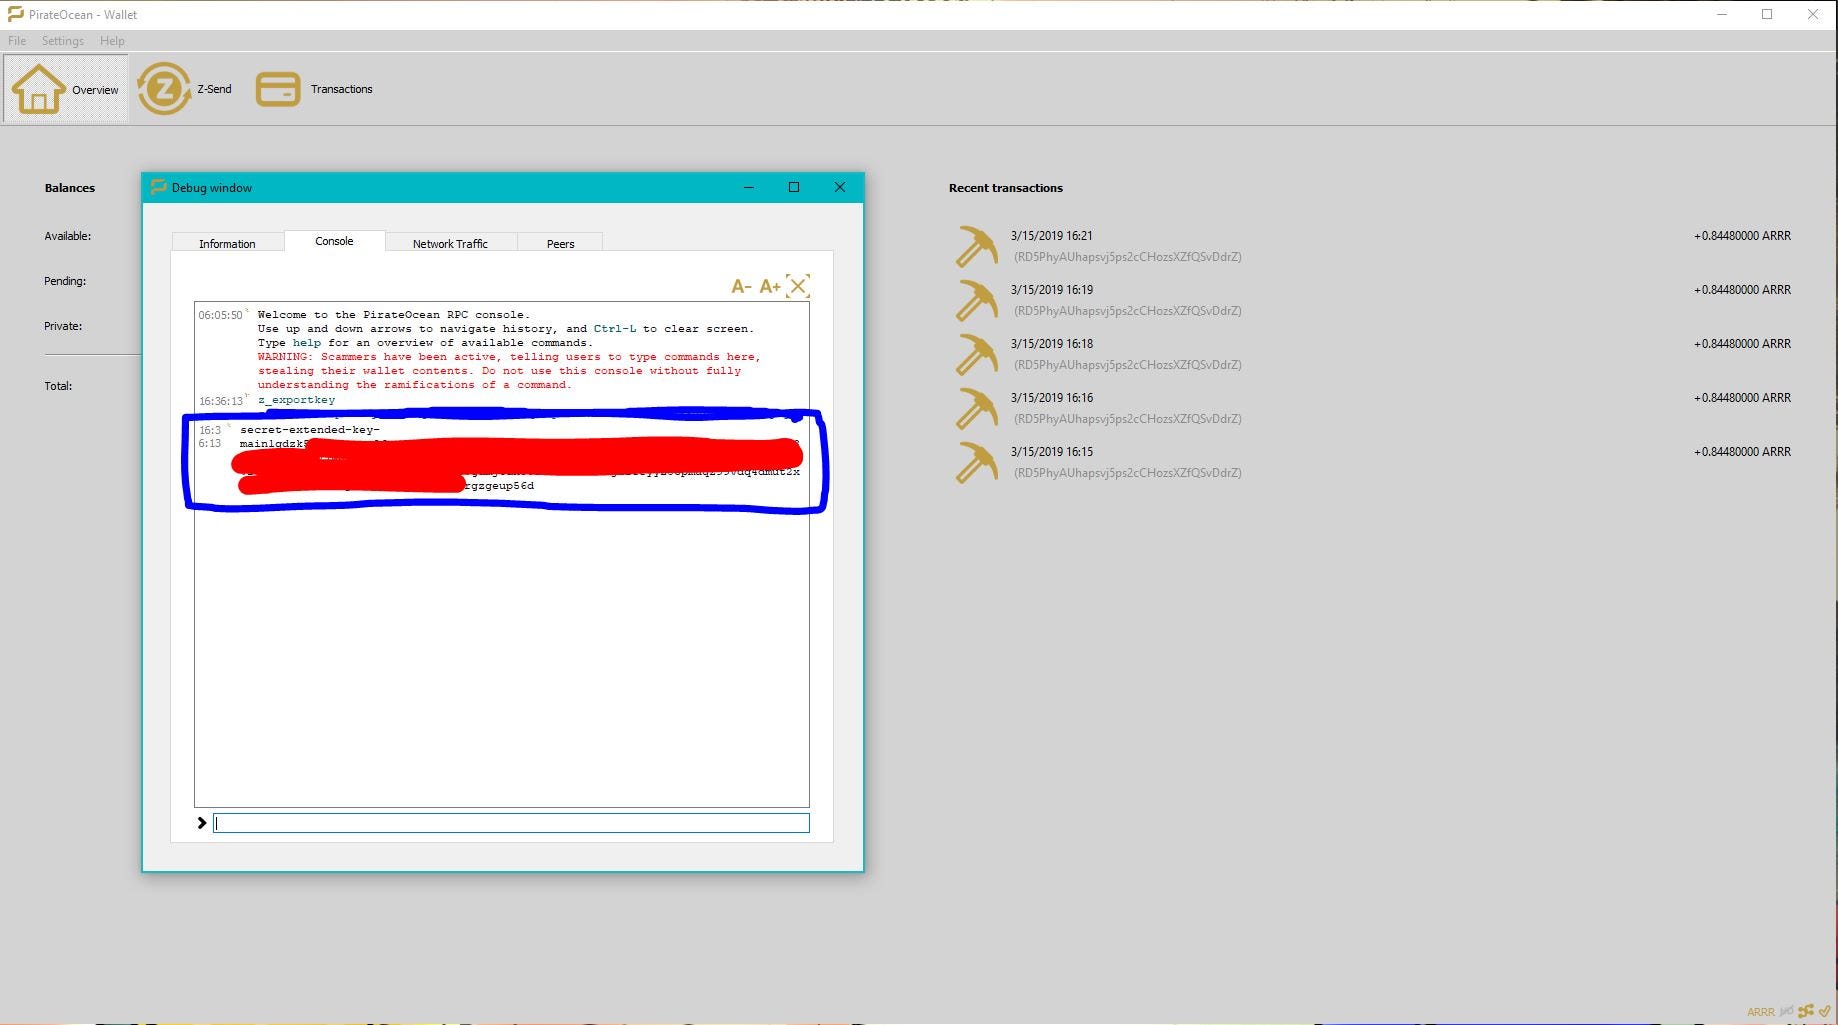Click the network connections status icon
This screenshot has width=1838, height=1025.
click(x=1806, y=1011)
